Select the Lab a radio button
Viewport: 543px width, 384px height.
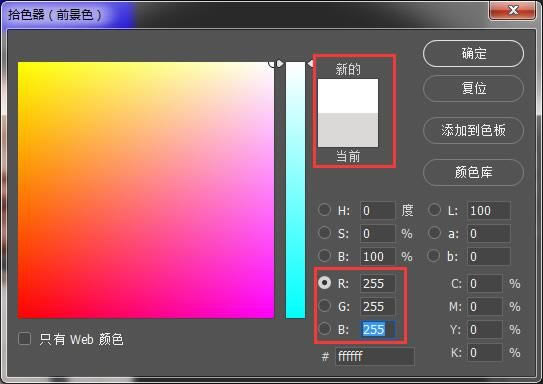tap(434, 233)
